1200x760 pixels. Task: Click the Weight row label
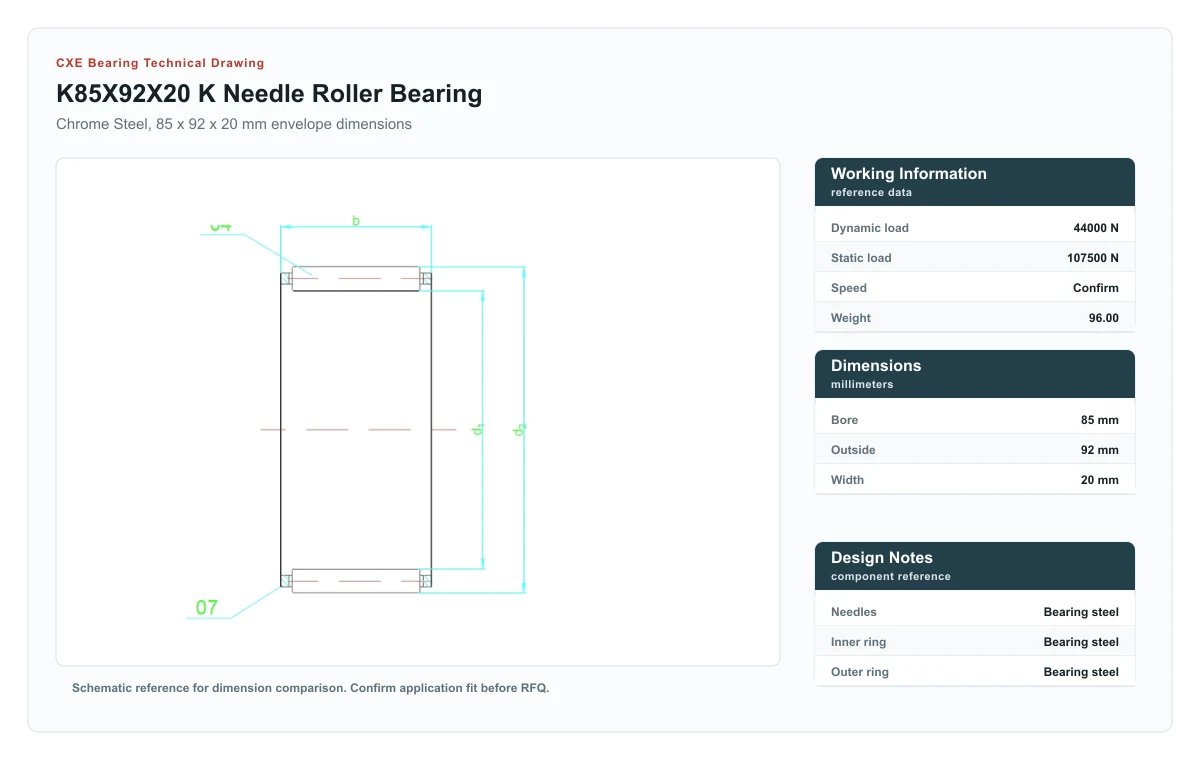pyautogui.click(x=851, y=318)
